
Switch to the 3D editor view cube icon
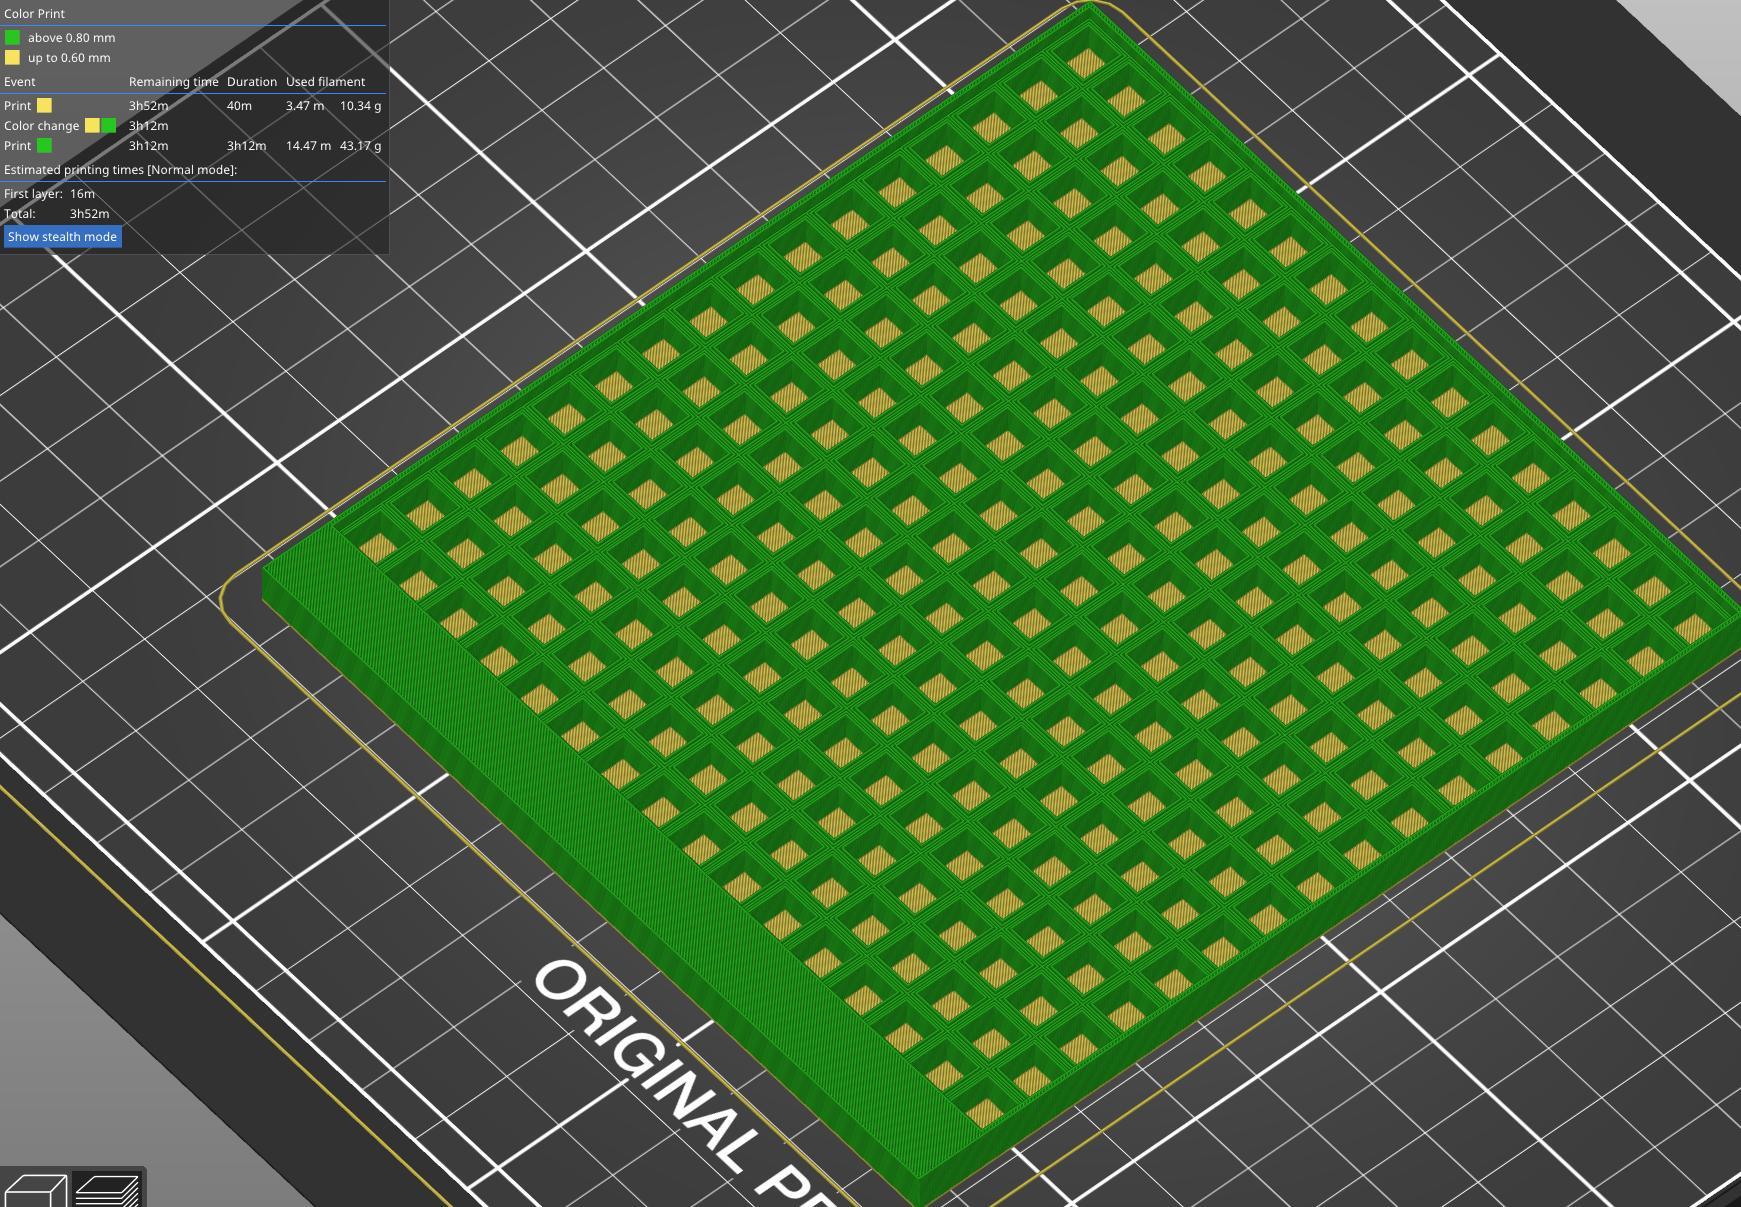pos(36,1190)
